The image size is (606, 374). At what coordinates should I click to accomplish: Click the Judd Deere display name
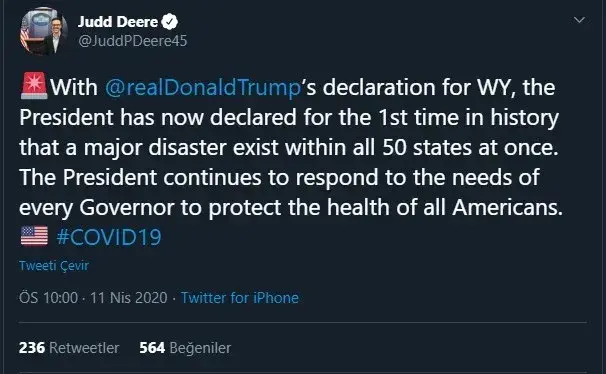tap(118, 22)
